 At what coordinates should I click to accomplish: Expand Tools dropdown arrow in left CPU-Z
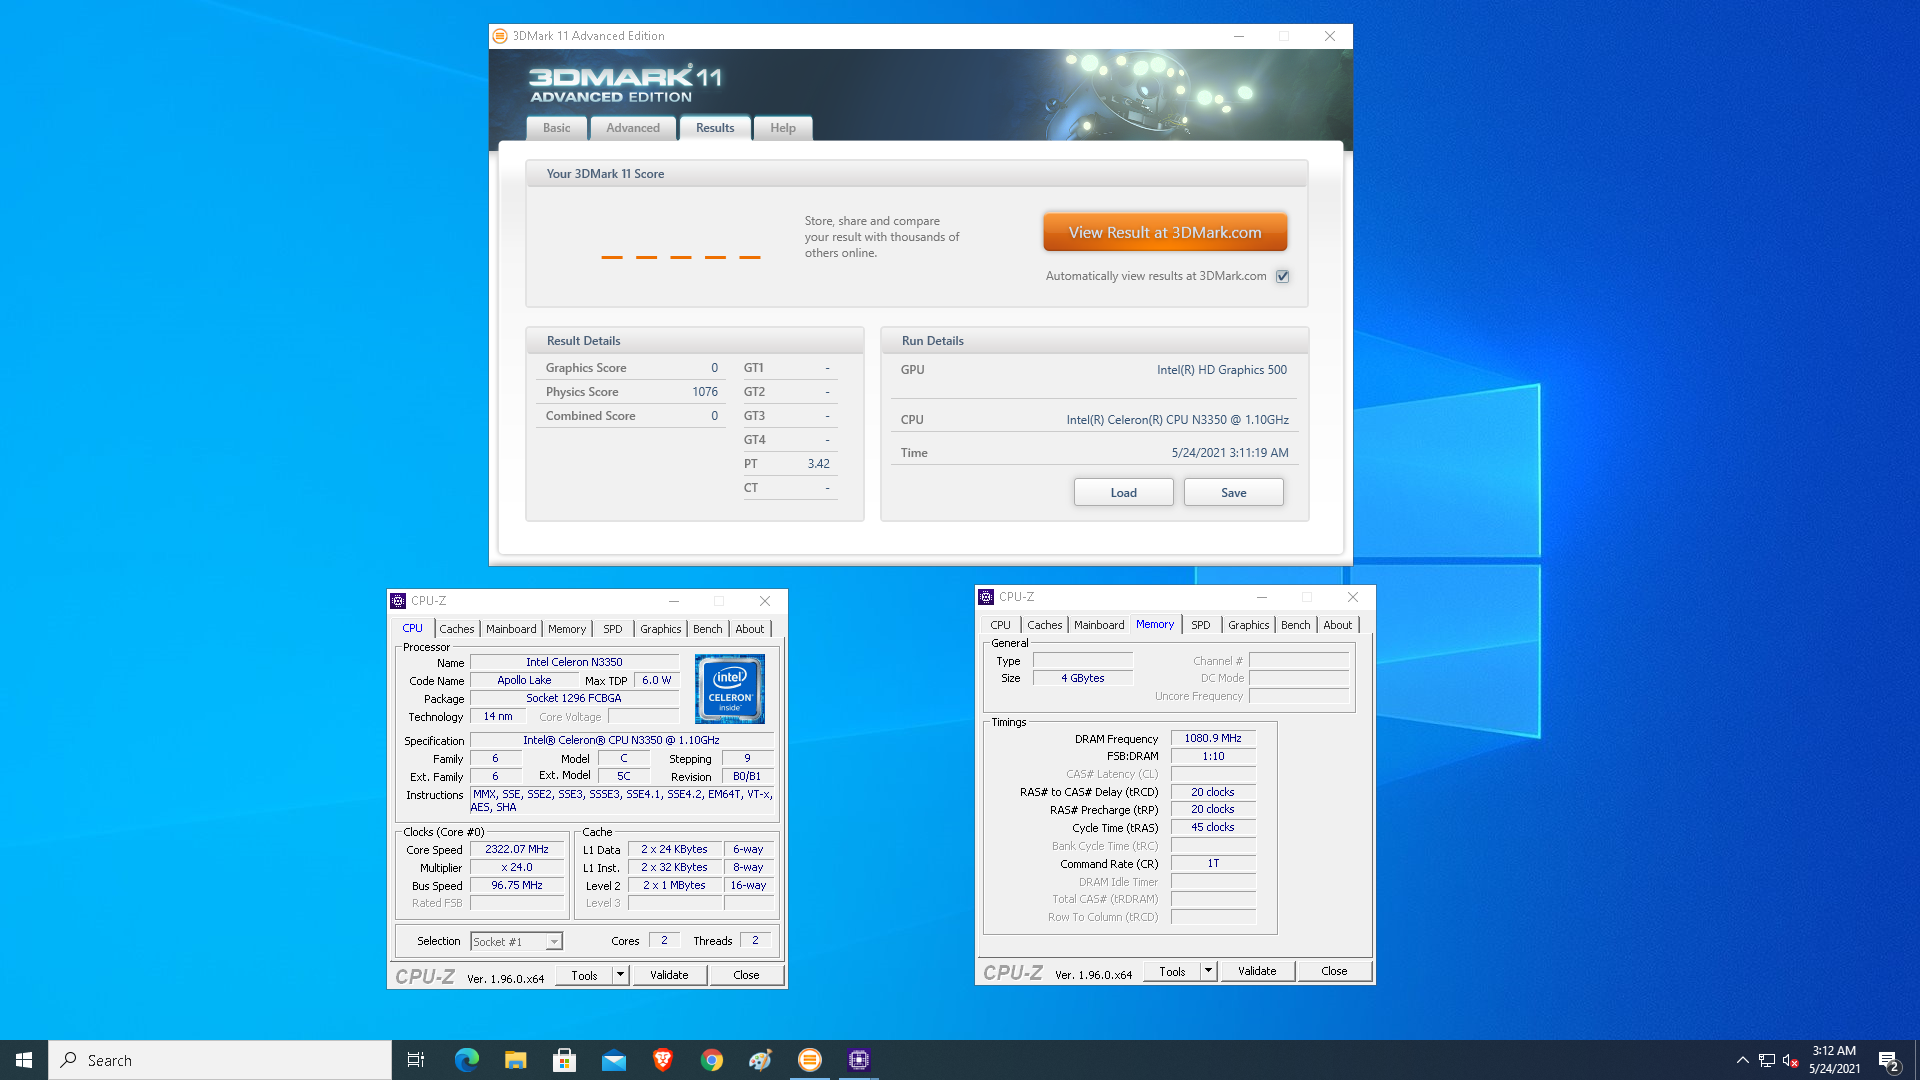[620, 975]
